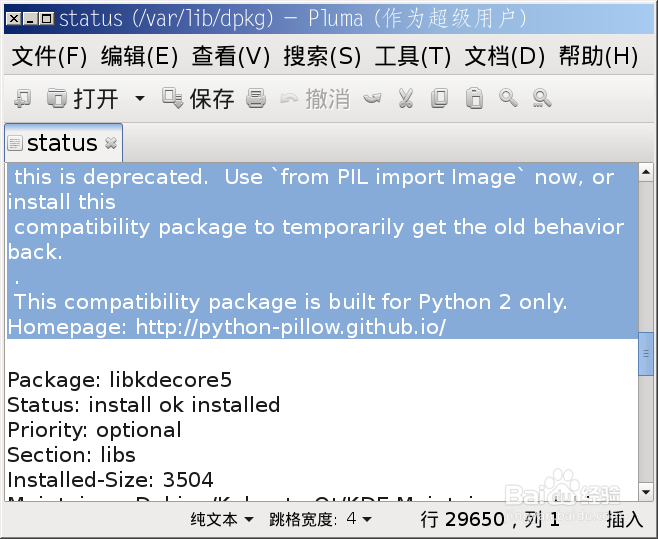Click the copy icon in toolbar
This screenshot has width=658, height=539.
[x=439, y=99]
